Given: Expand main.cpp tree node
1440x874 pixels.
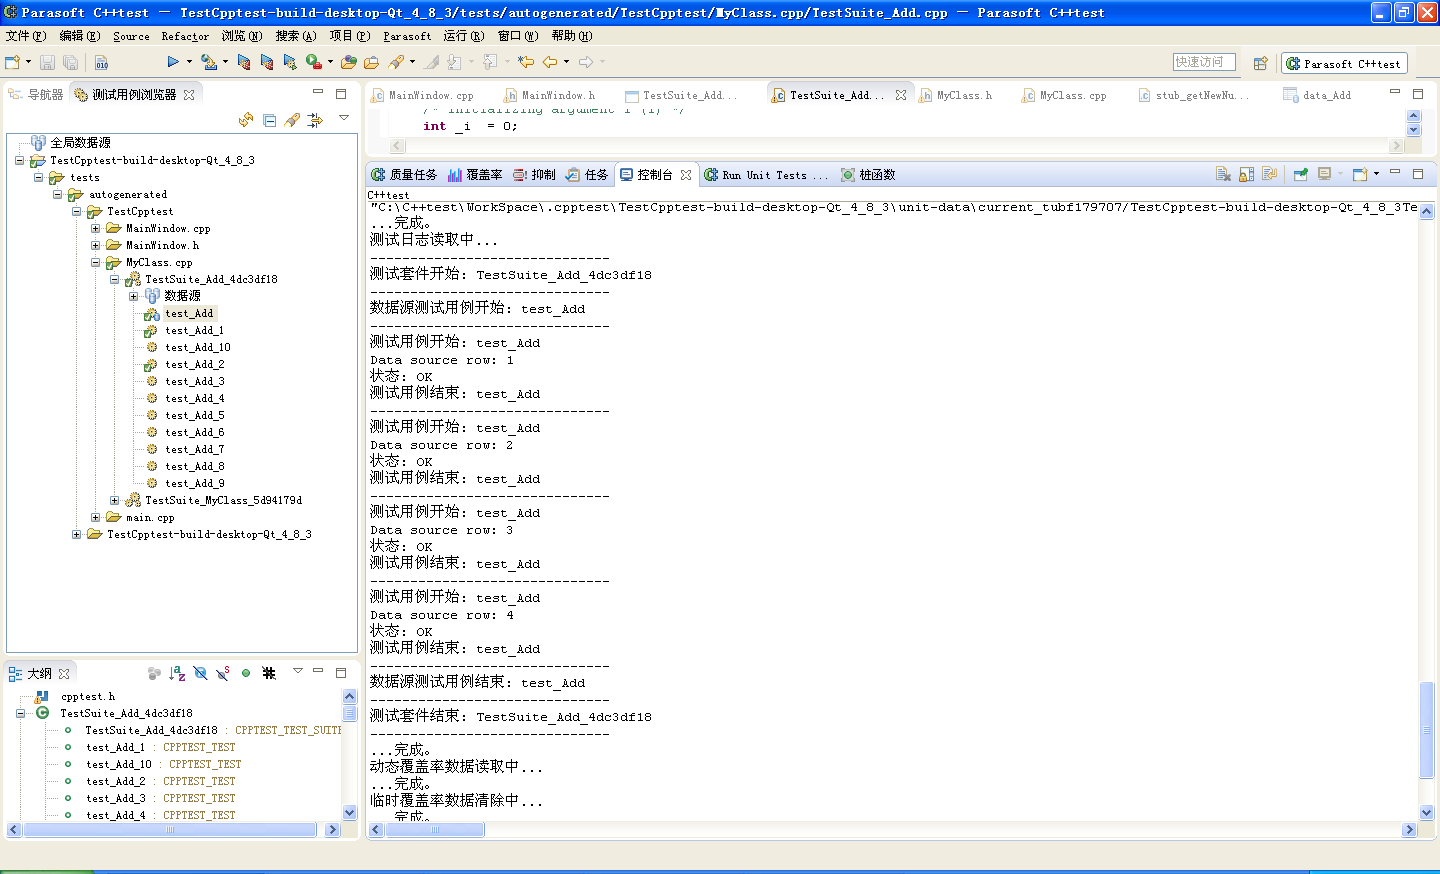Looking at the screenshot, I should tap(96, 517).
